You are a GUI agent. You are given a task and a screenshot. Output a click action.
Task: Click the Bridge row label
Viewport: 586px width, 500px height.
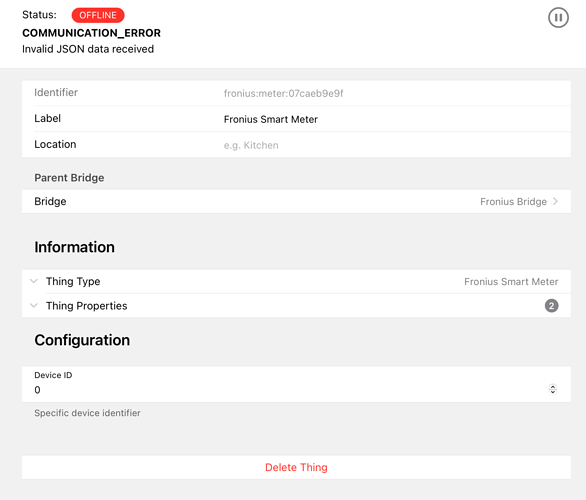(x=50, y=201)
